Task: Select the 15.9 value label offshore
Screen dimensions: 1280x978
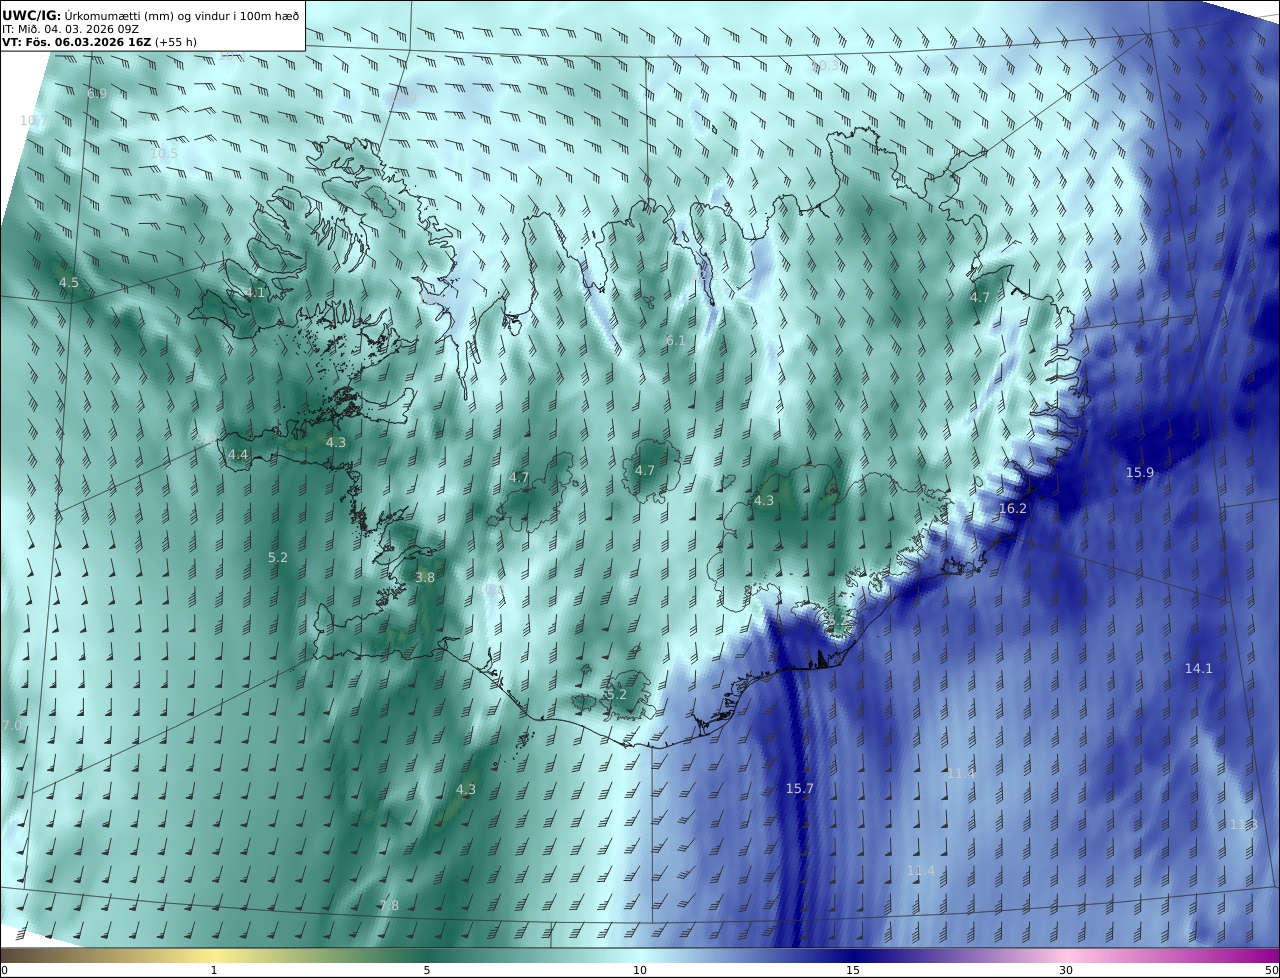Action: coord(1140,473)
